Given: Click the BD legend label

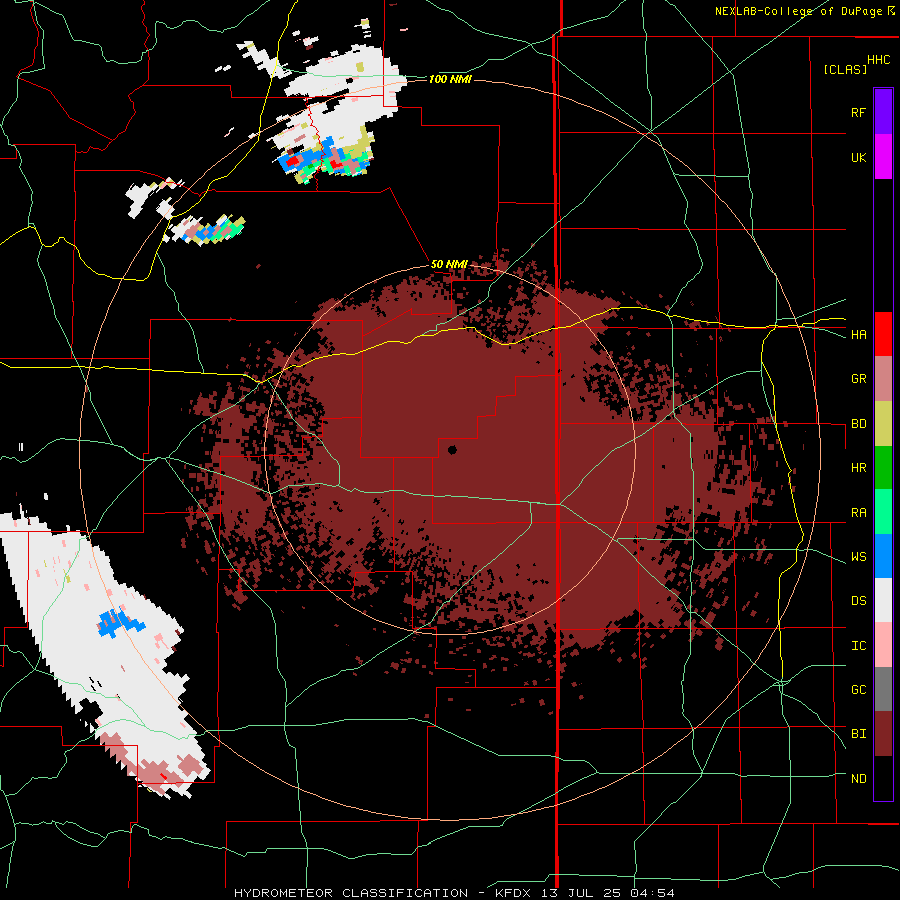Looking at the screenshot, I should (858, 424).
